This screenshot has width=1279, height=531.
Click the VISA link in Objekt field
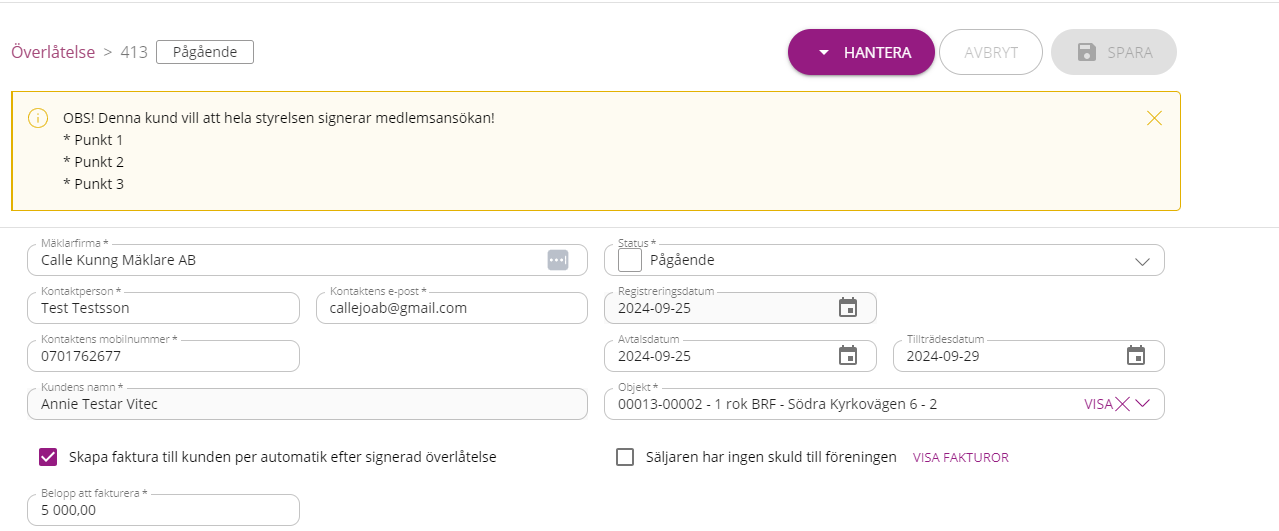coord(1098,404)
